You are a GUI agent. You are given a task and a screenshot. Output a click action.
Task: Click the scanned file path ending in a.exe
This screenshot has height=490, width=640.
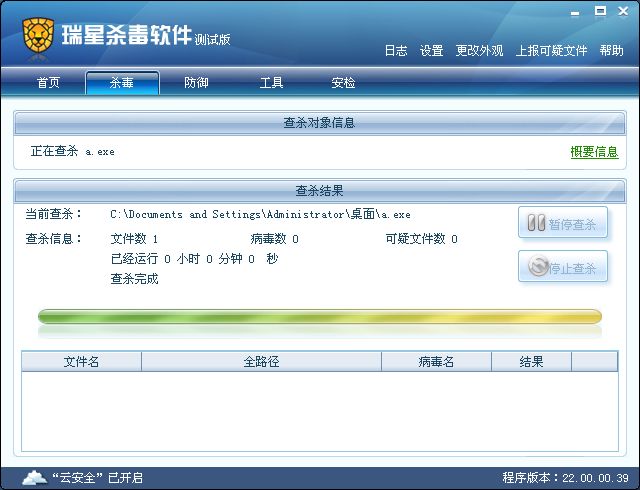coord(260,214)
